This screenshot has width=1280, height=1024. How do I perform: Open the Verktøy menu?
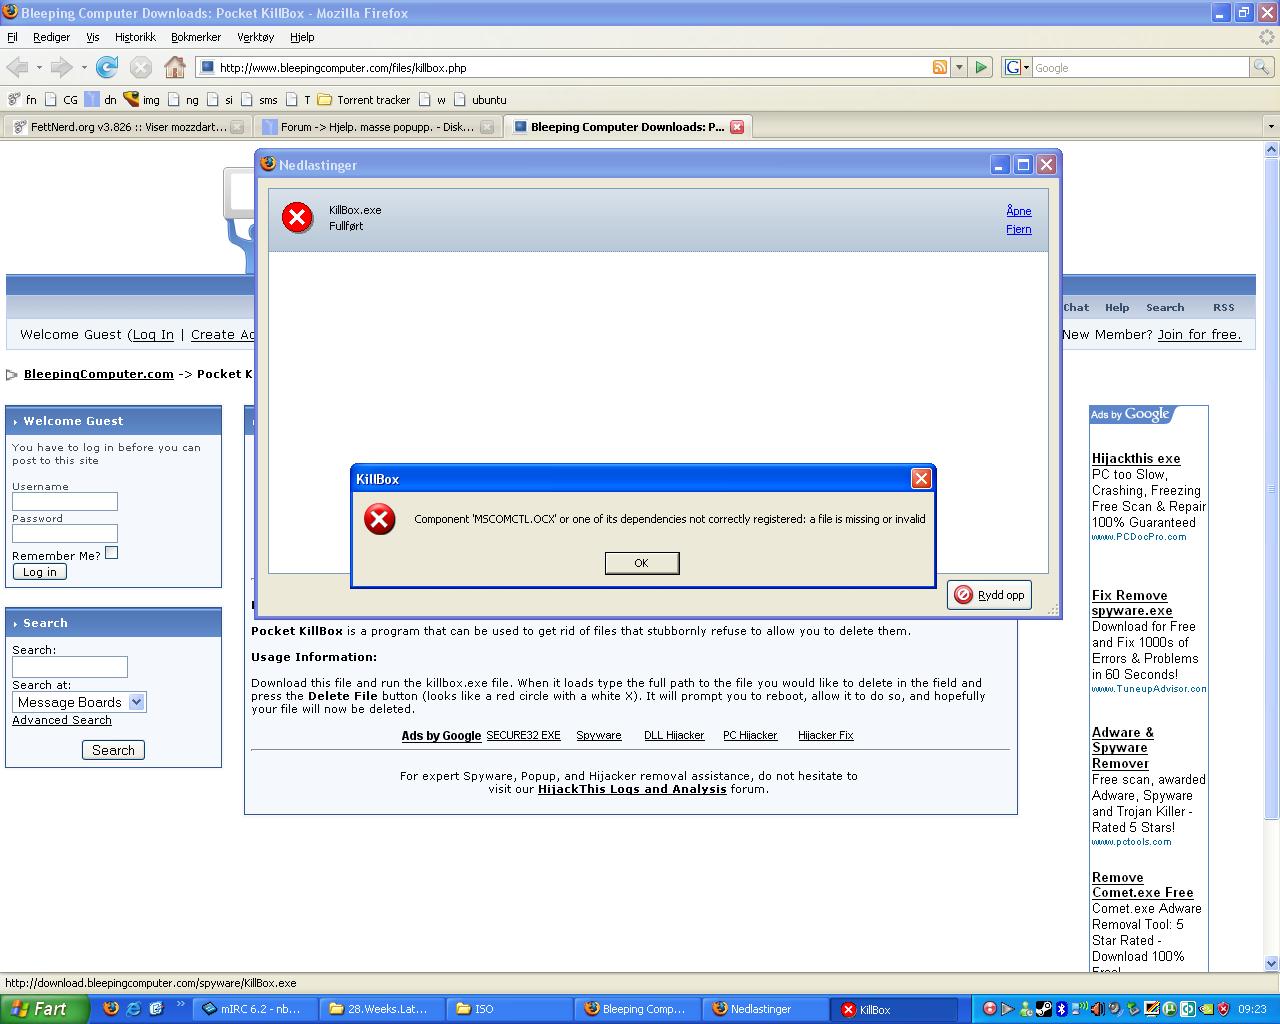tap(255, 37)
